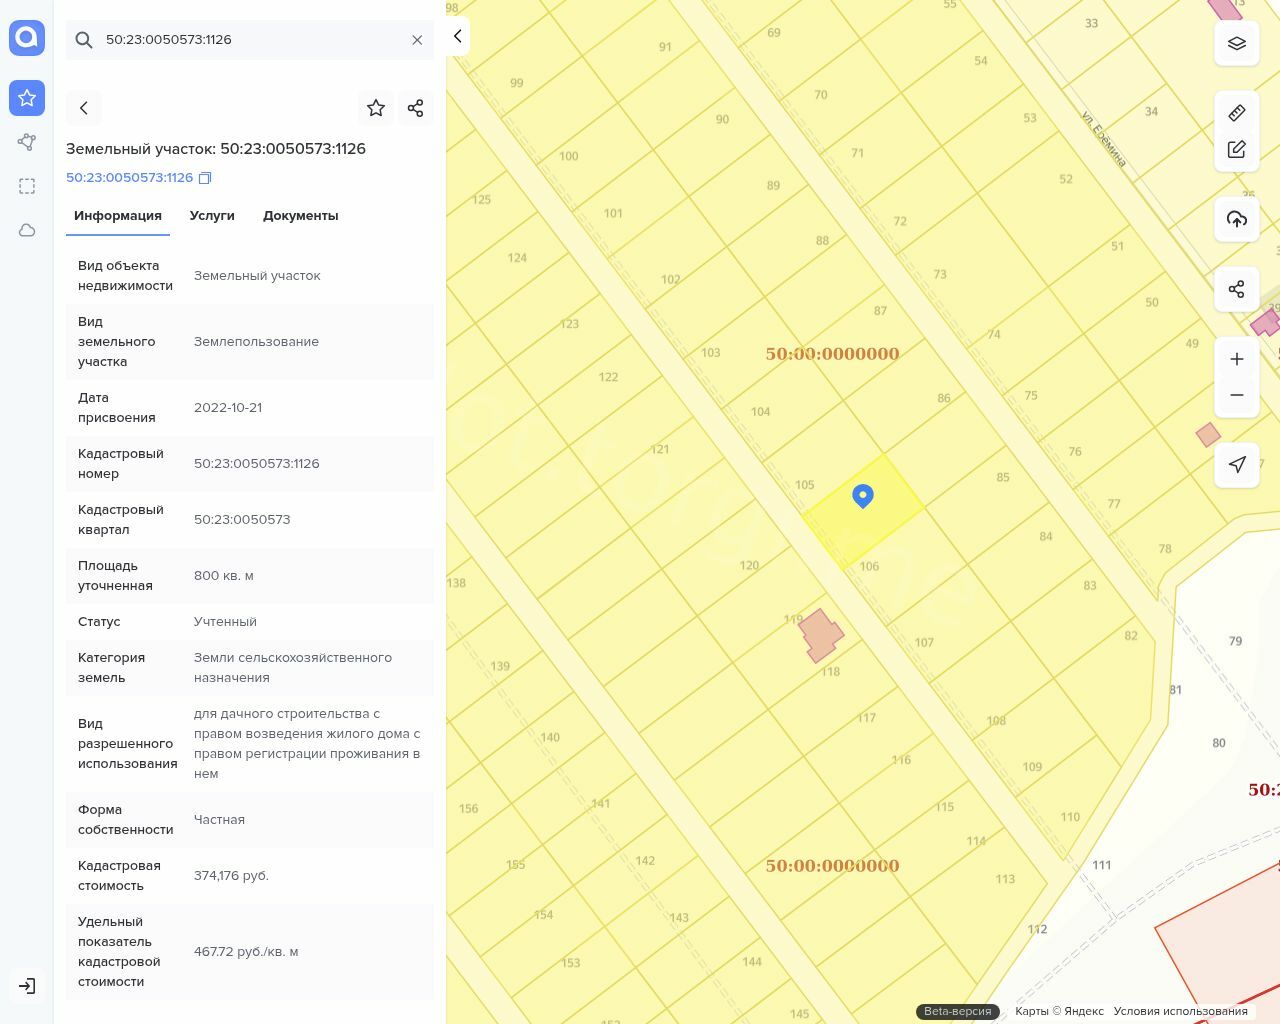Zoom out of the map

pyautogui.click(x=1237, y=395)
